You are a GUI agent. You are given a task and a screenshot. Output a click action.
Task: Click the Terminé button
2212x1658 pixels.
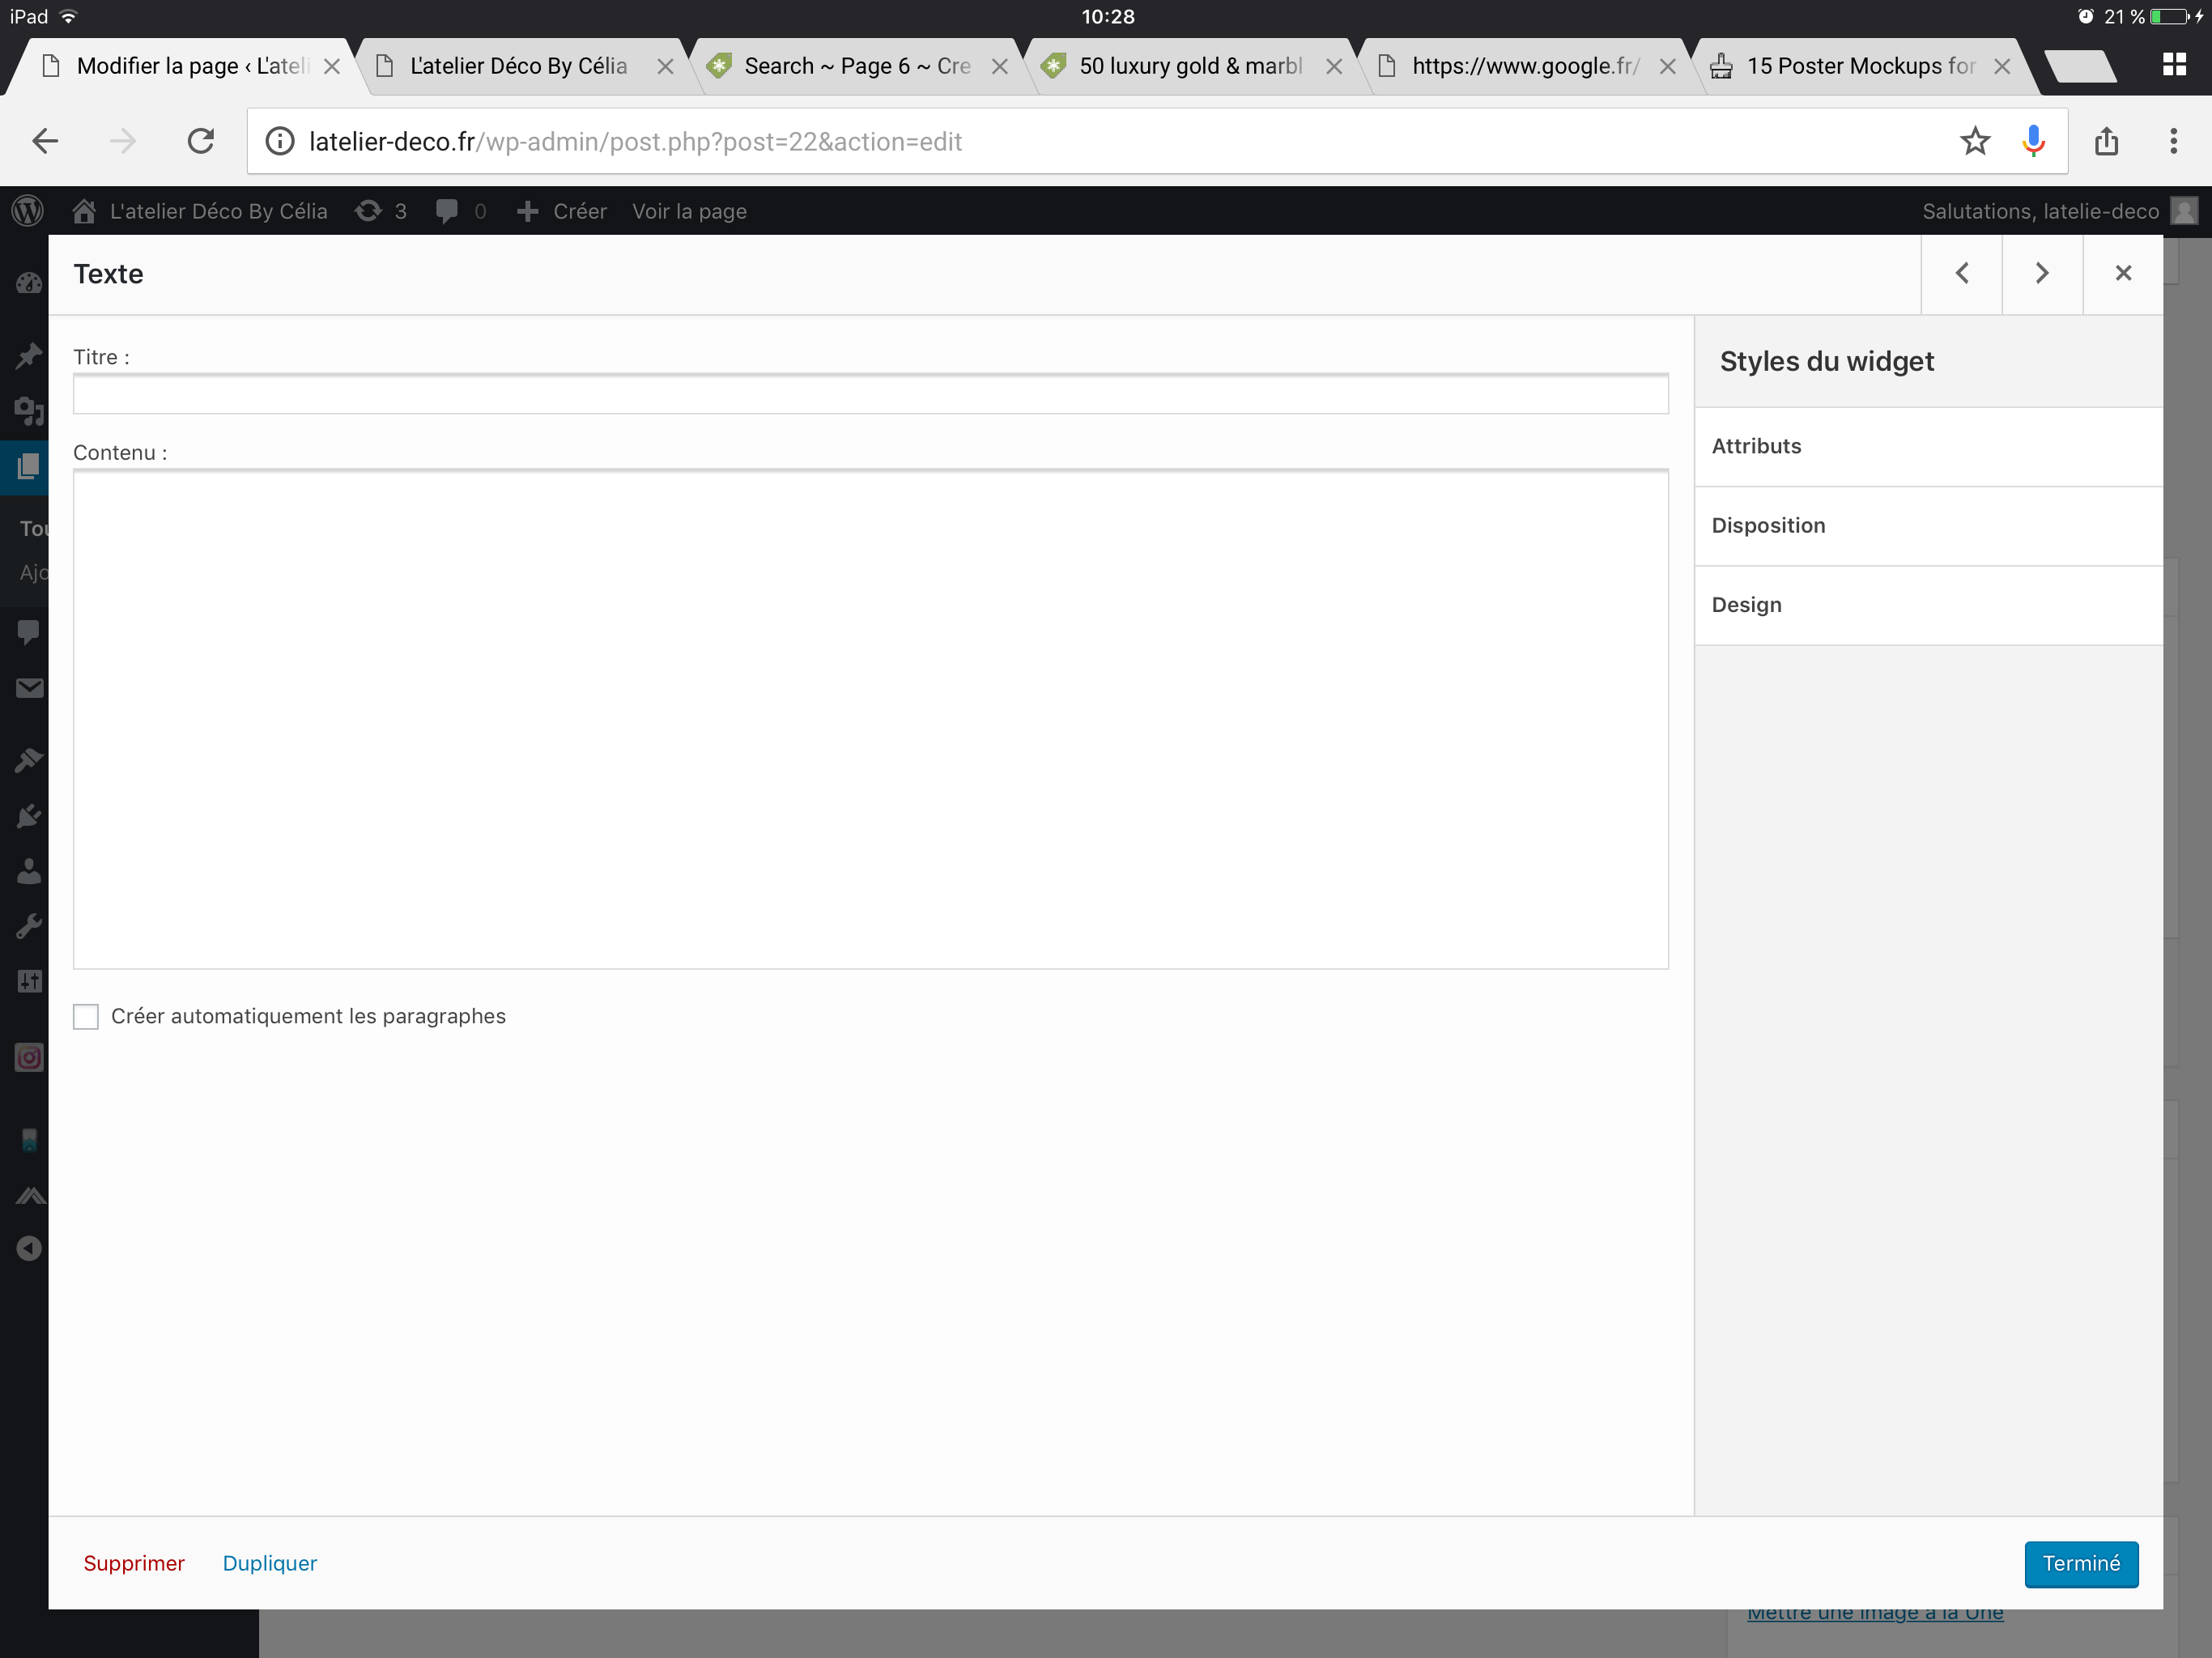[2081, 1564]
